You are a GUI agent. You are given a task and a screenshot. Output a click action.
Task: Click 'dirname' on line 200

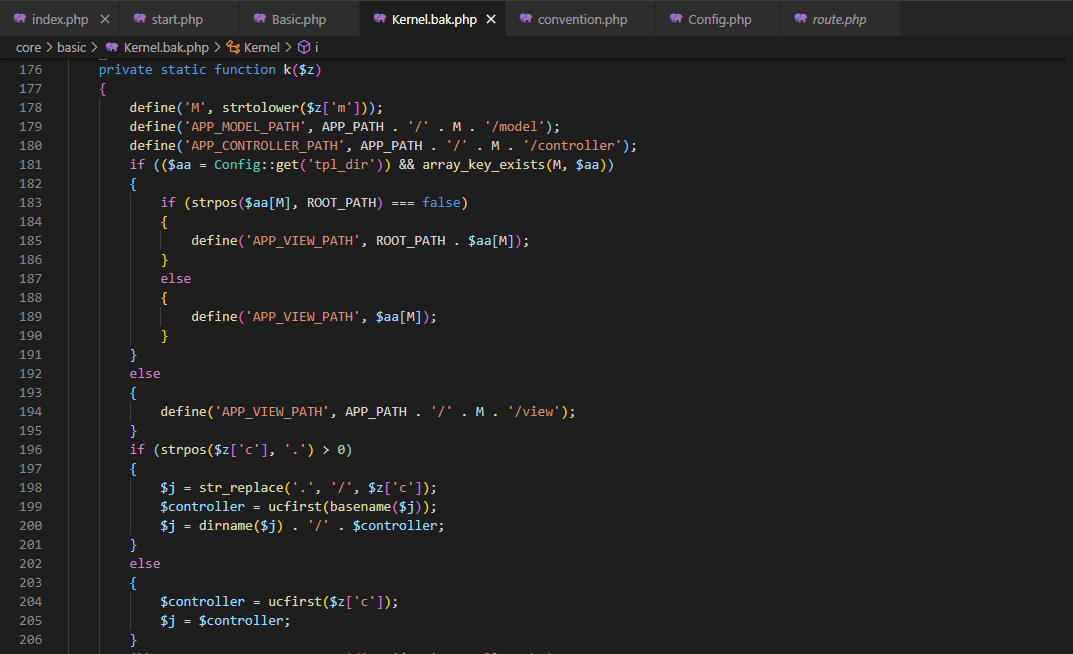coord(226,526)
